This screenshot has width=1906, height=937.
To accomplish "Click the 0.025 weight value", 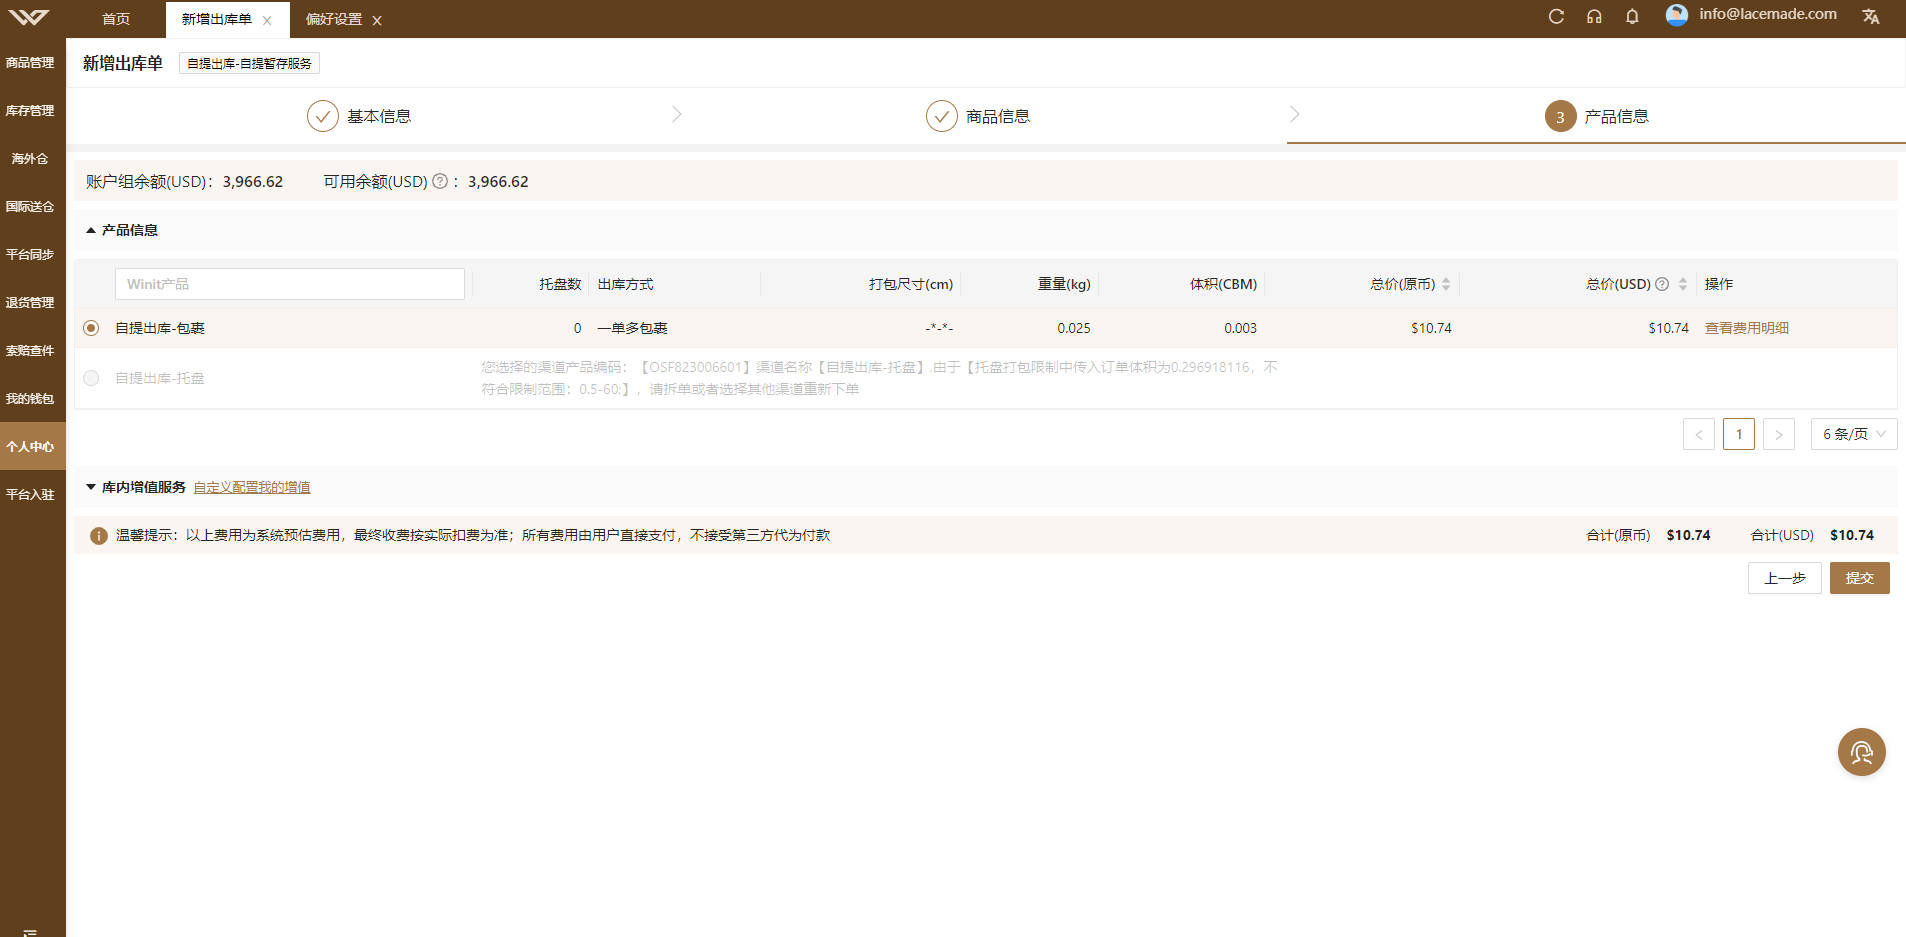I will 1074,328.
